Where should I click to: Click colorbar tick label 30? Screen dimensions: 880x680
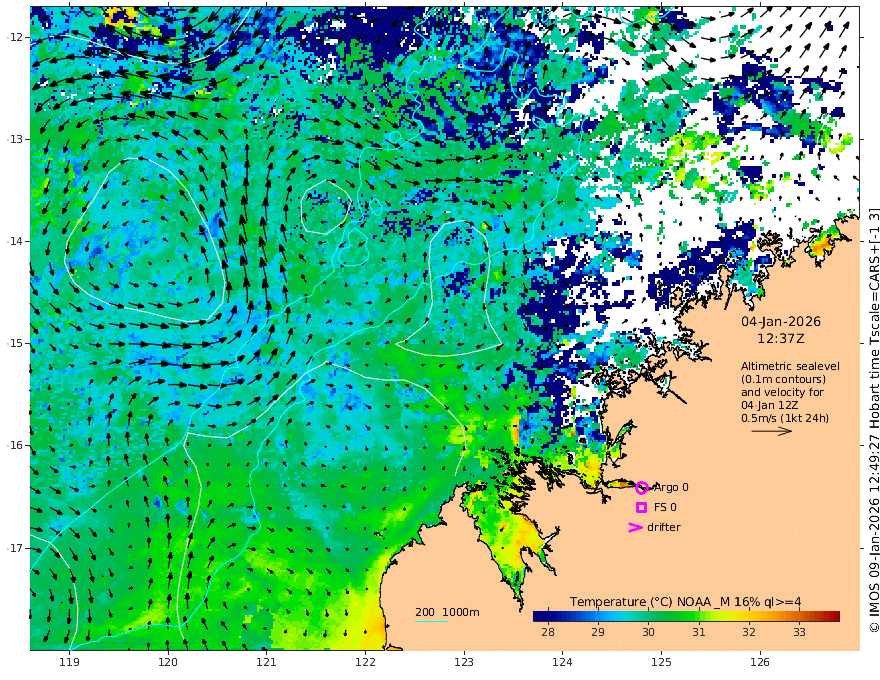click(x=648, y=632)
